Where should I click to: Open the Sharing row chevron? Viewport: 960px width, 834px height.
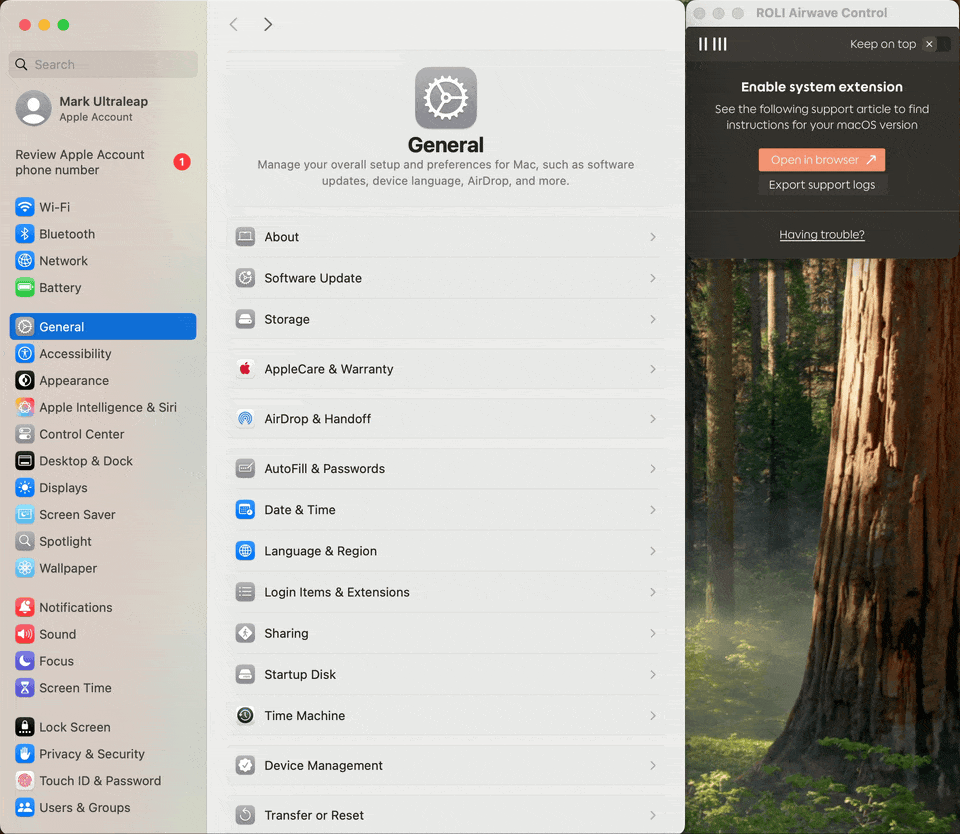click(653, 633)
